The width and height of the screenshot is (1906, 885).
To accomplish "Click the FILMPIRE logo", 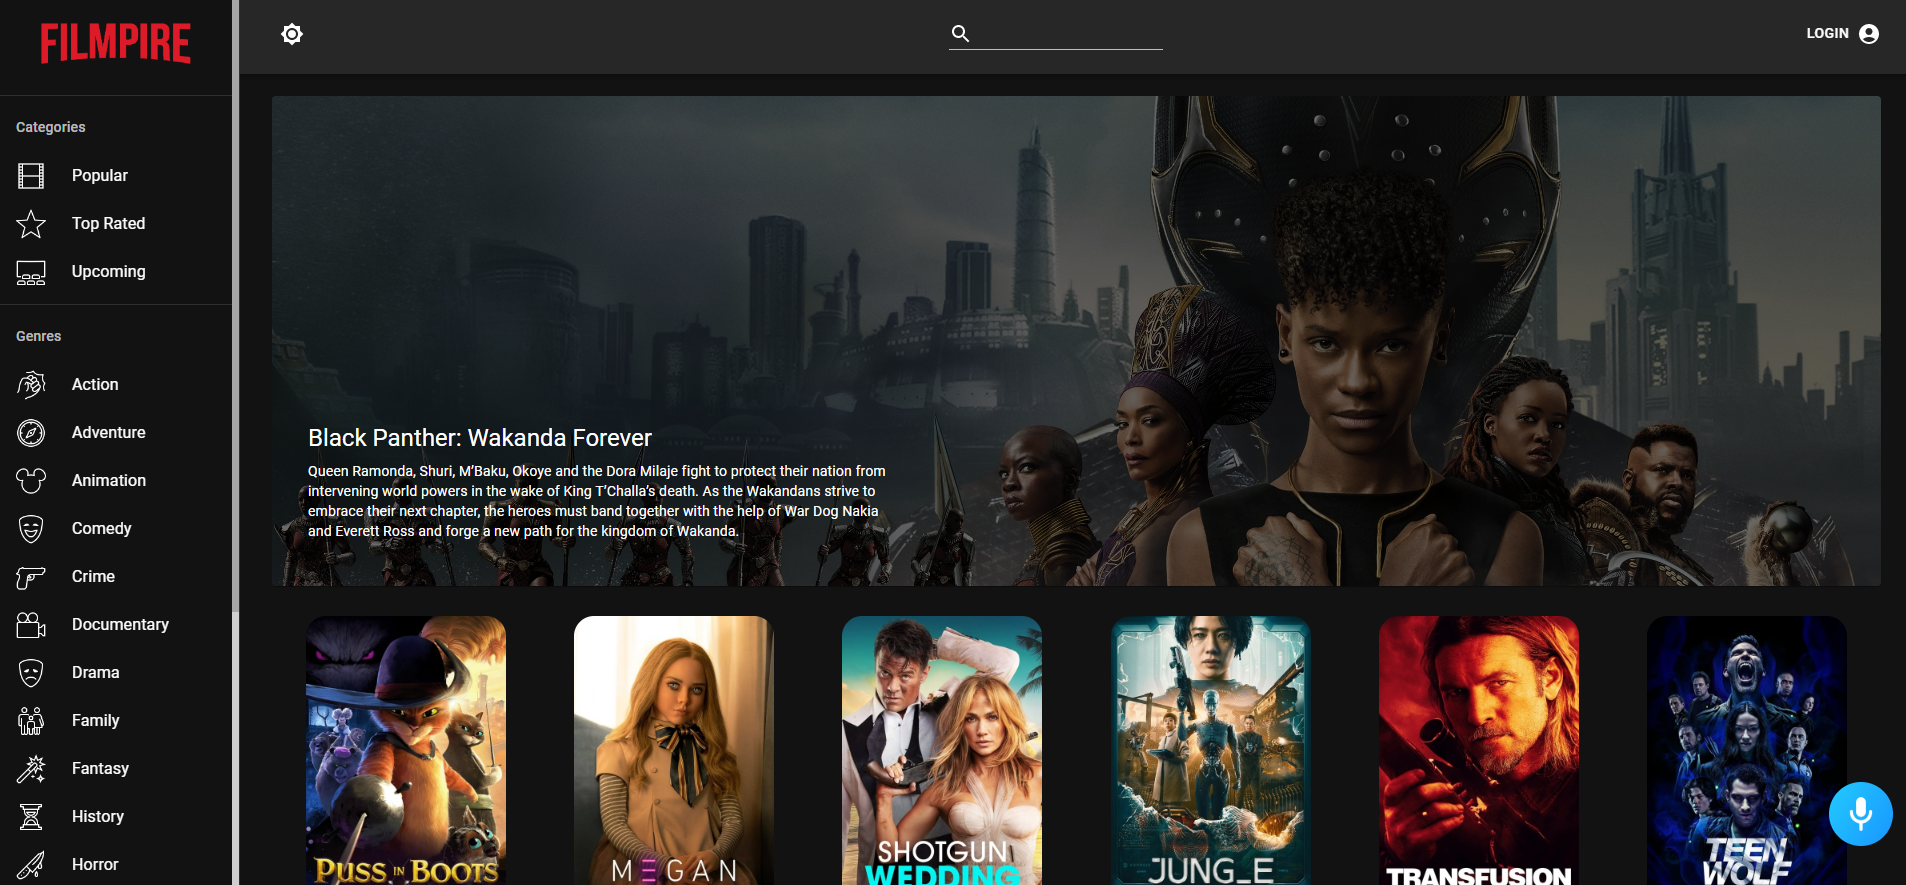I will (x=115, y=43).
